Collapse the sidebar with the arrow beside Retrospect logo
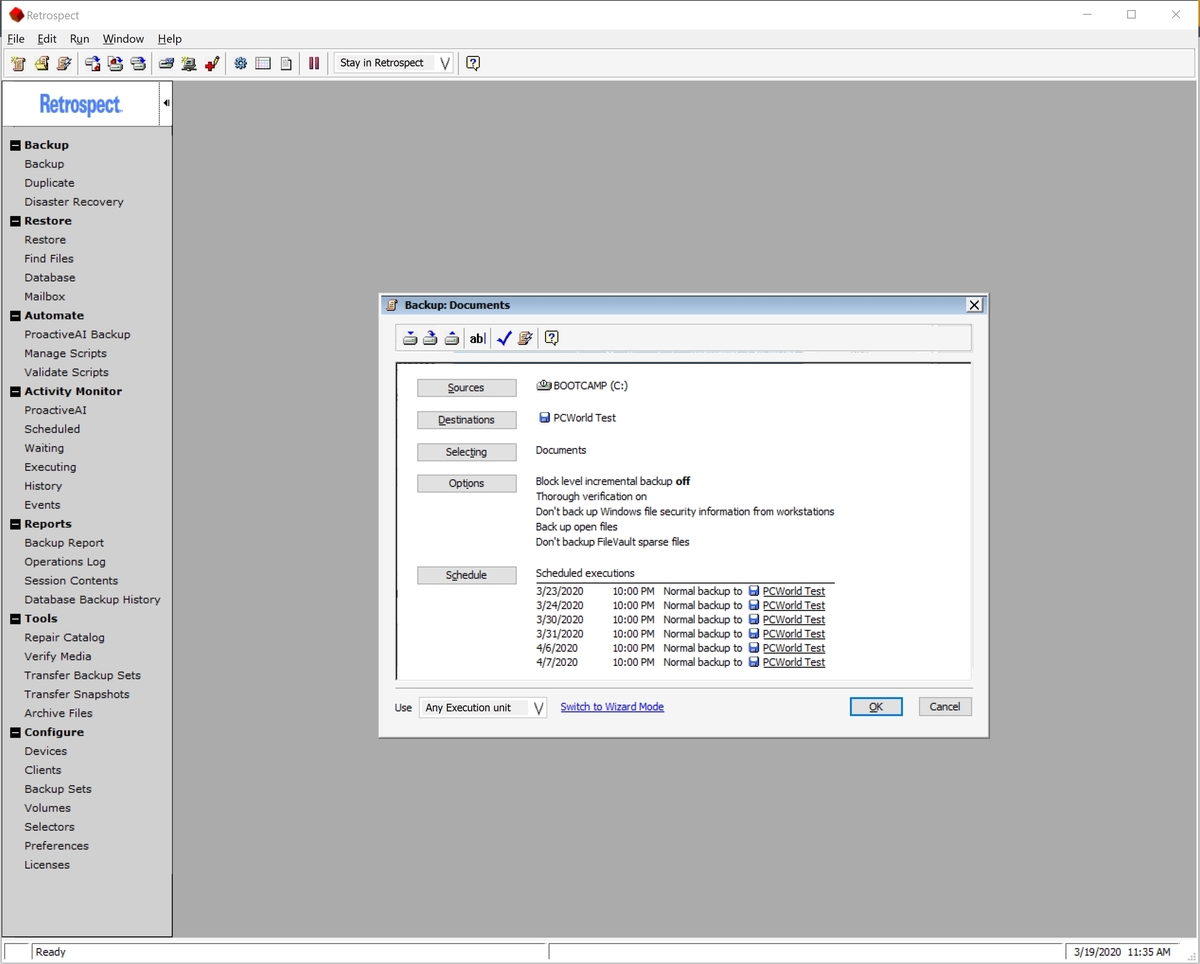The image size is (1200, 964). (x=166, y=103)
